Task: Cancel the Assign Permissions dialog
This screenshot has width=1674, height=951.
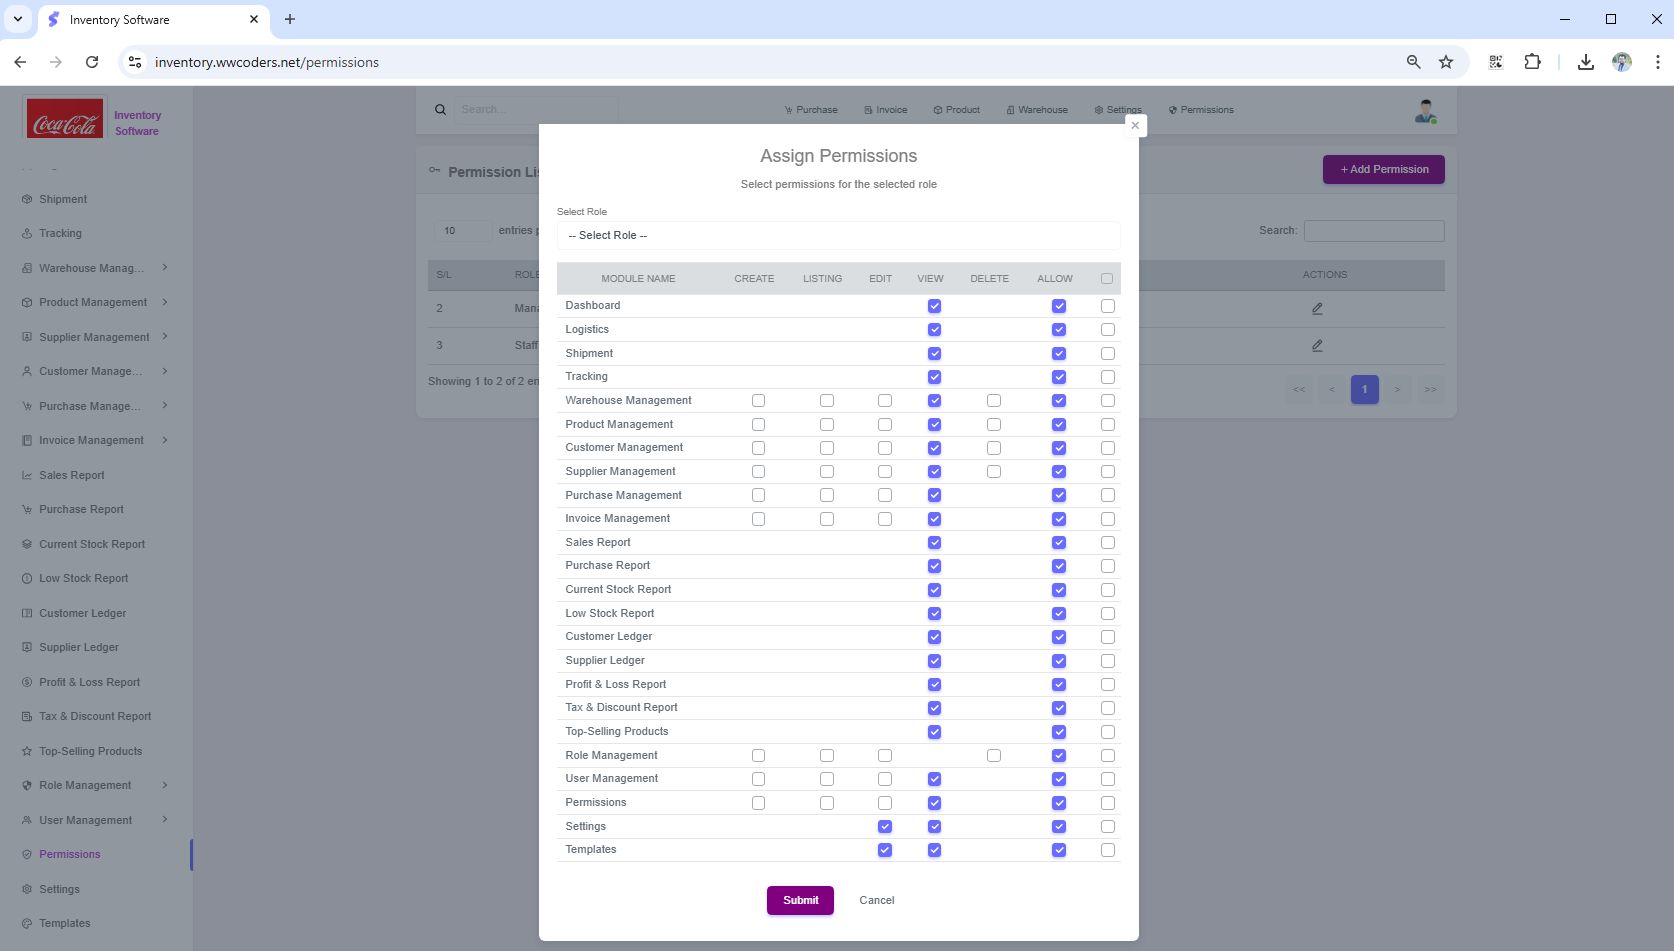Action: click(877, 900)
